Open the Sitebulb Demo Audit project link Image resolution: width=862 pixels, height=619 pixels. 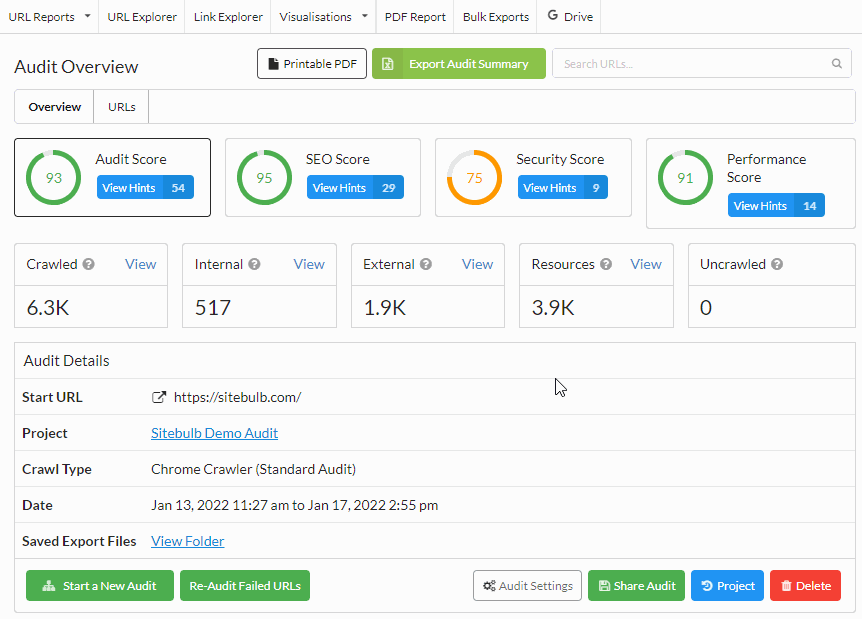click(x=214, y=433)
